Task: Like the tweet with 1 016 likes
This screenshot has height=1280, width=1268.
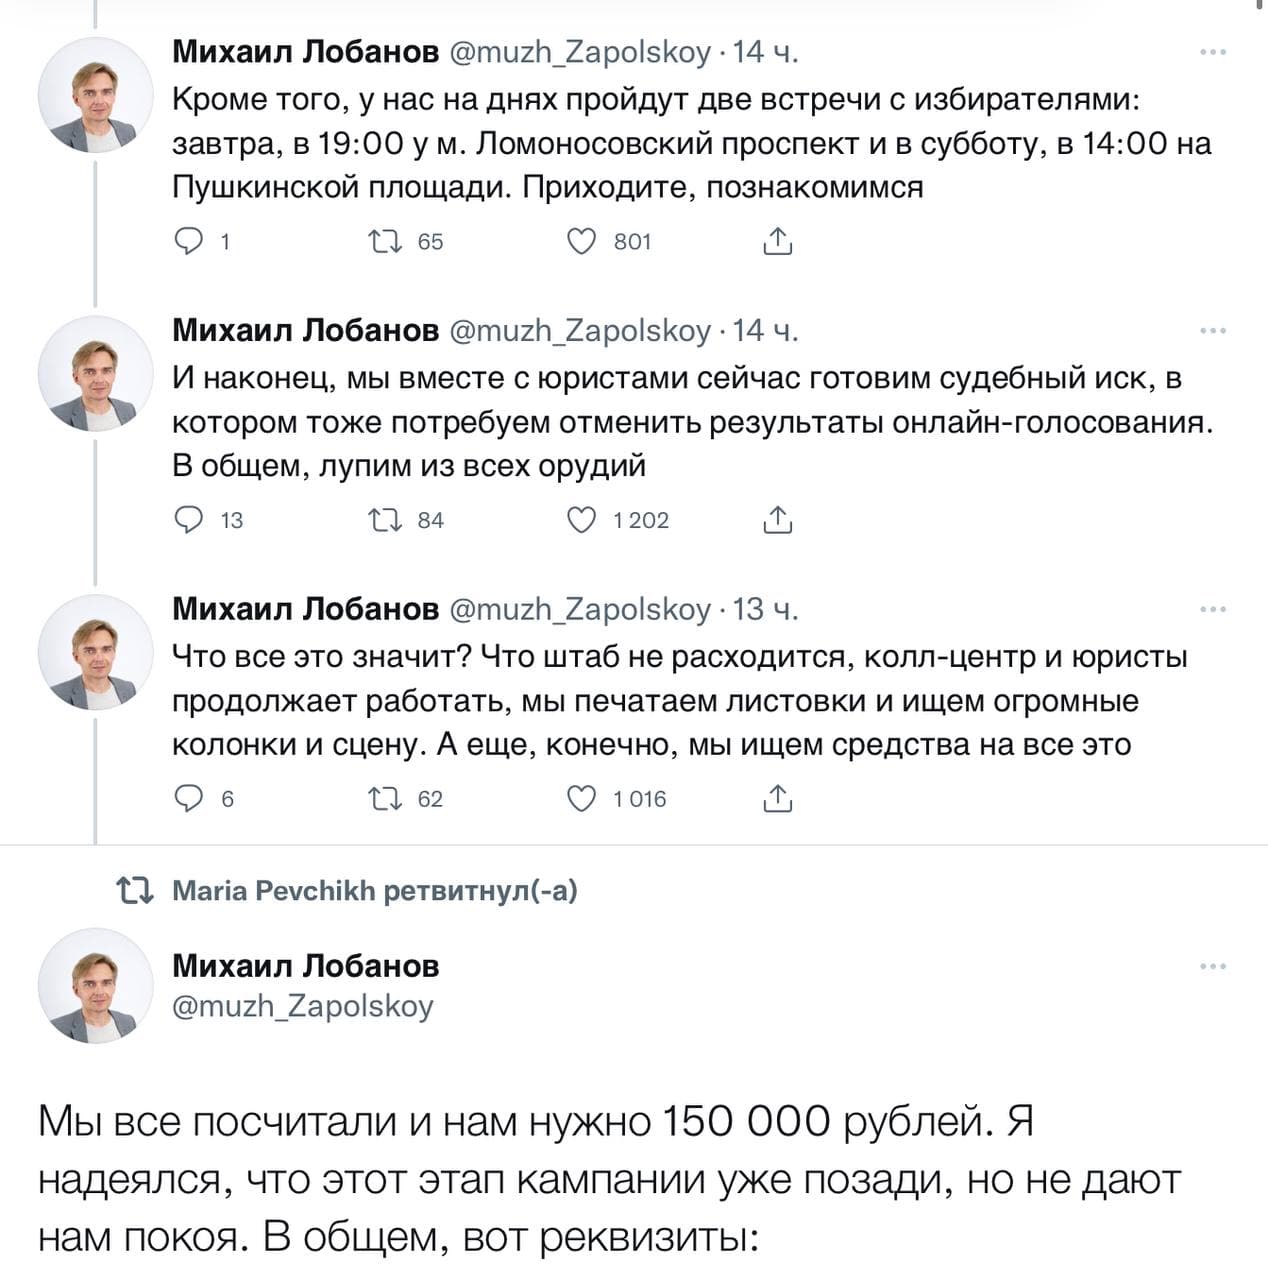Action: (582, 798)
